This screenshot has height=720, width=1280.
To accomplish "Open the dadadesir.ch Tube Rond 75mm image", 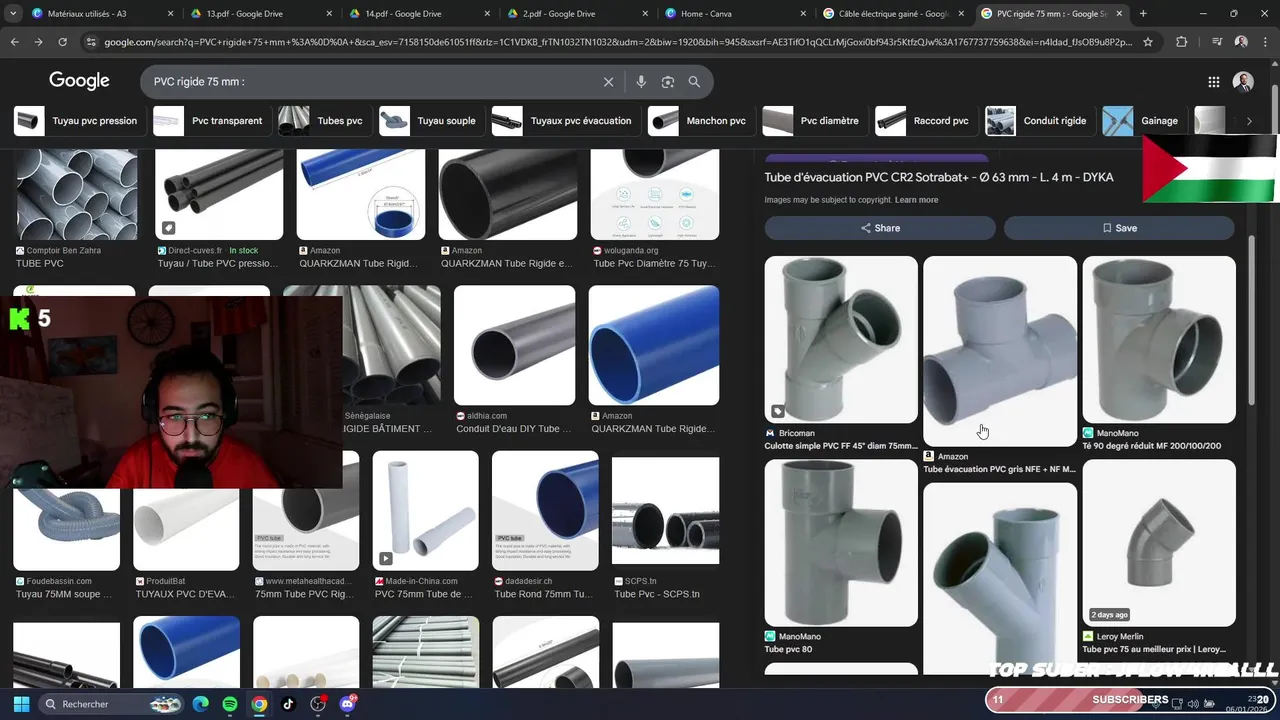I will click(x=545, y=511).
